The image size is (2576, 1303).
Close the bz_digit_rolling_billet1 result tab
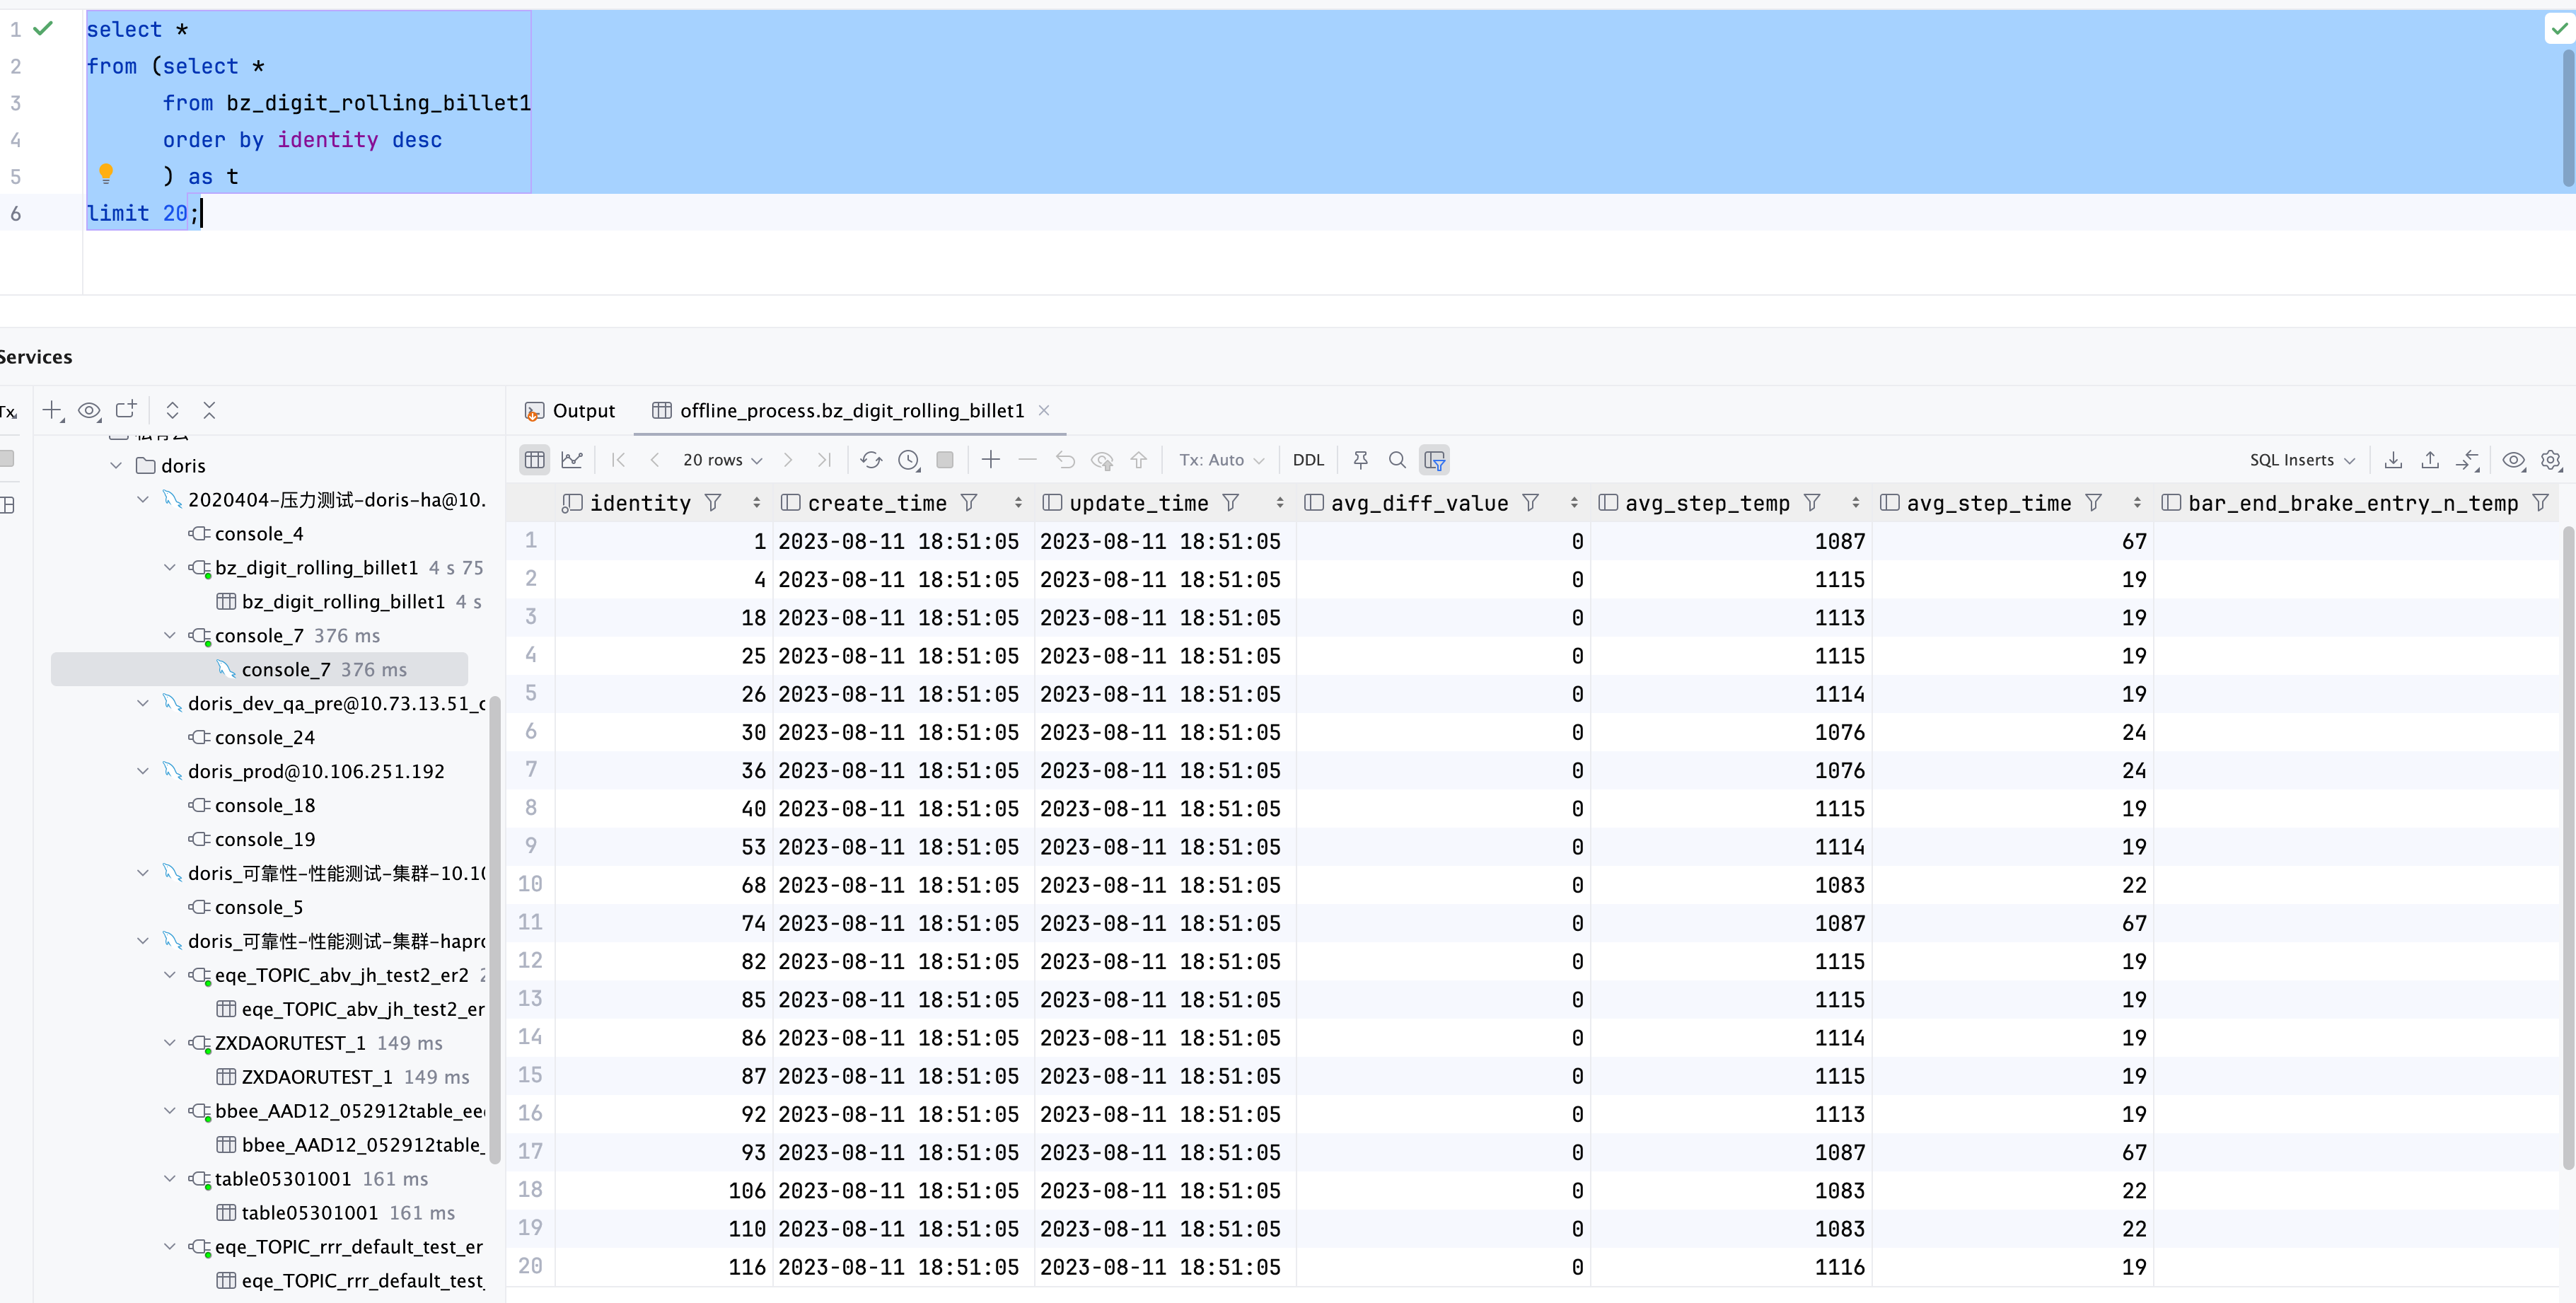point(1044,410)
